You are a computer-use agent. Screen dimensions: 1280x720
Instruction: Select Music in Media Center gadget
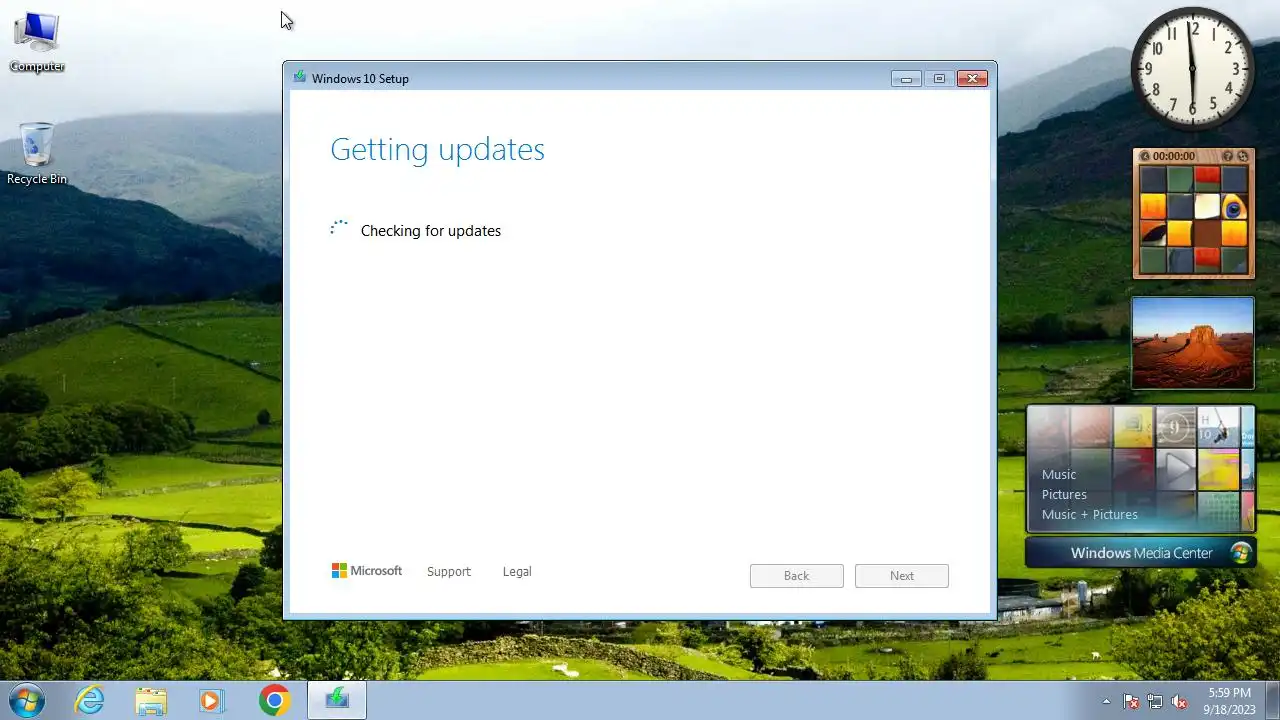(1059, 474)
